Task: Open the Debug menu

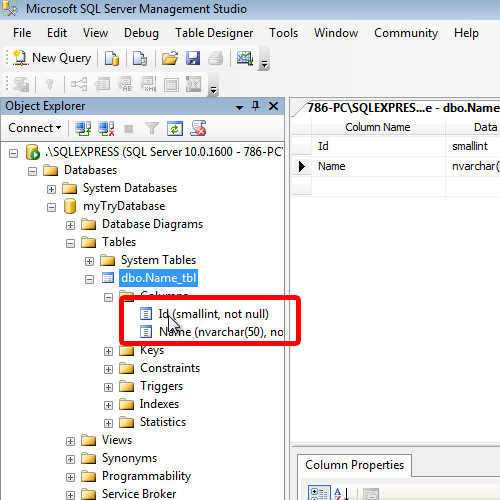Action: point(141,33)
